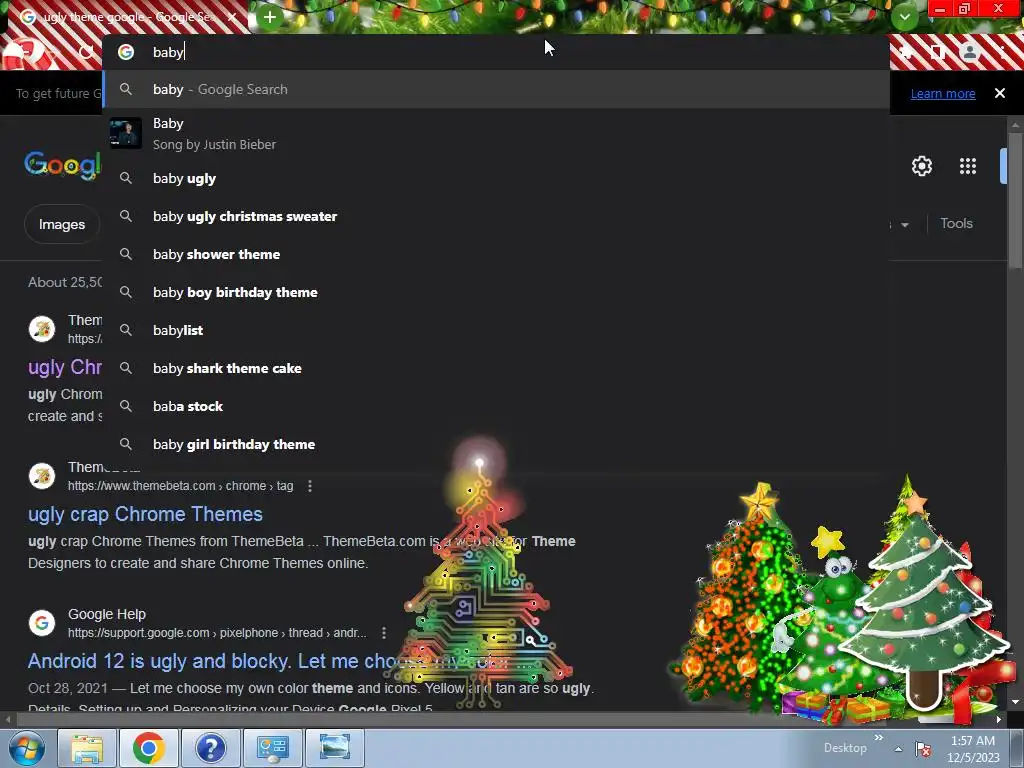Open options dots next to themebeta.com URL

pyautogui.click(x=310, y=486)
